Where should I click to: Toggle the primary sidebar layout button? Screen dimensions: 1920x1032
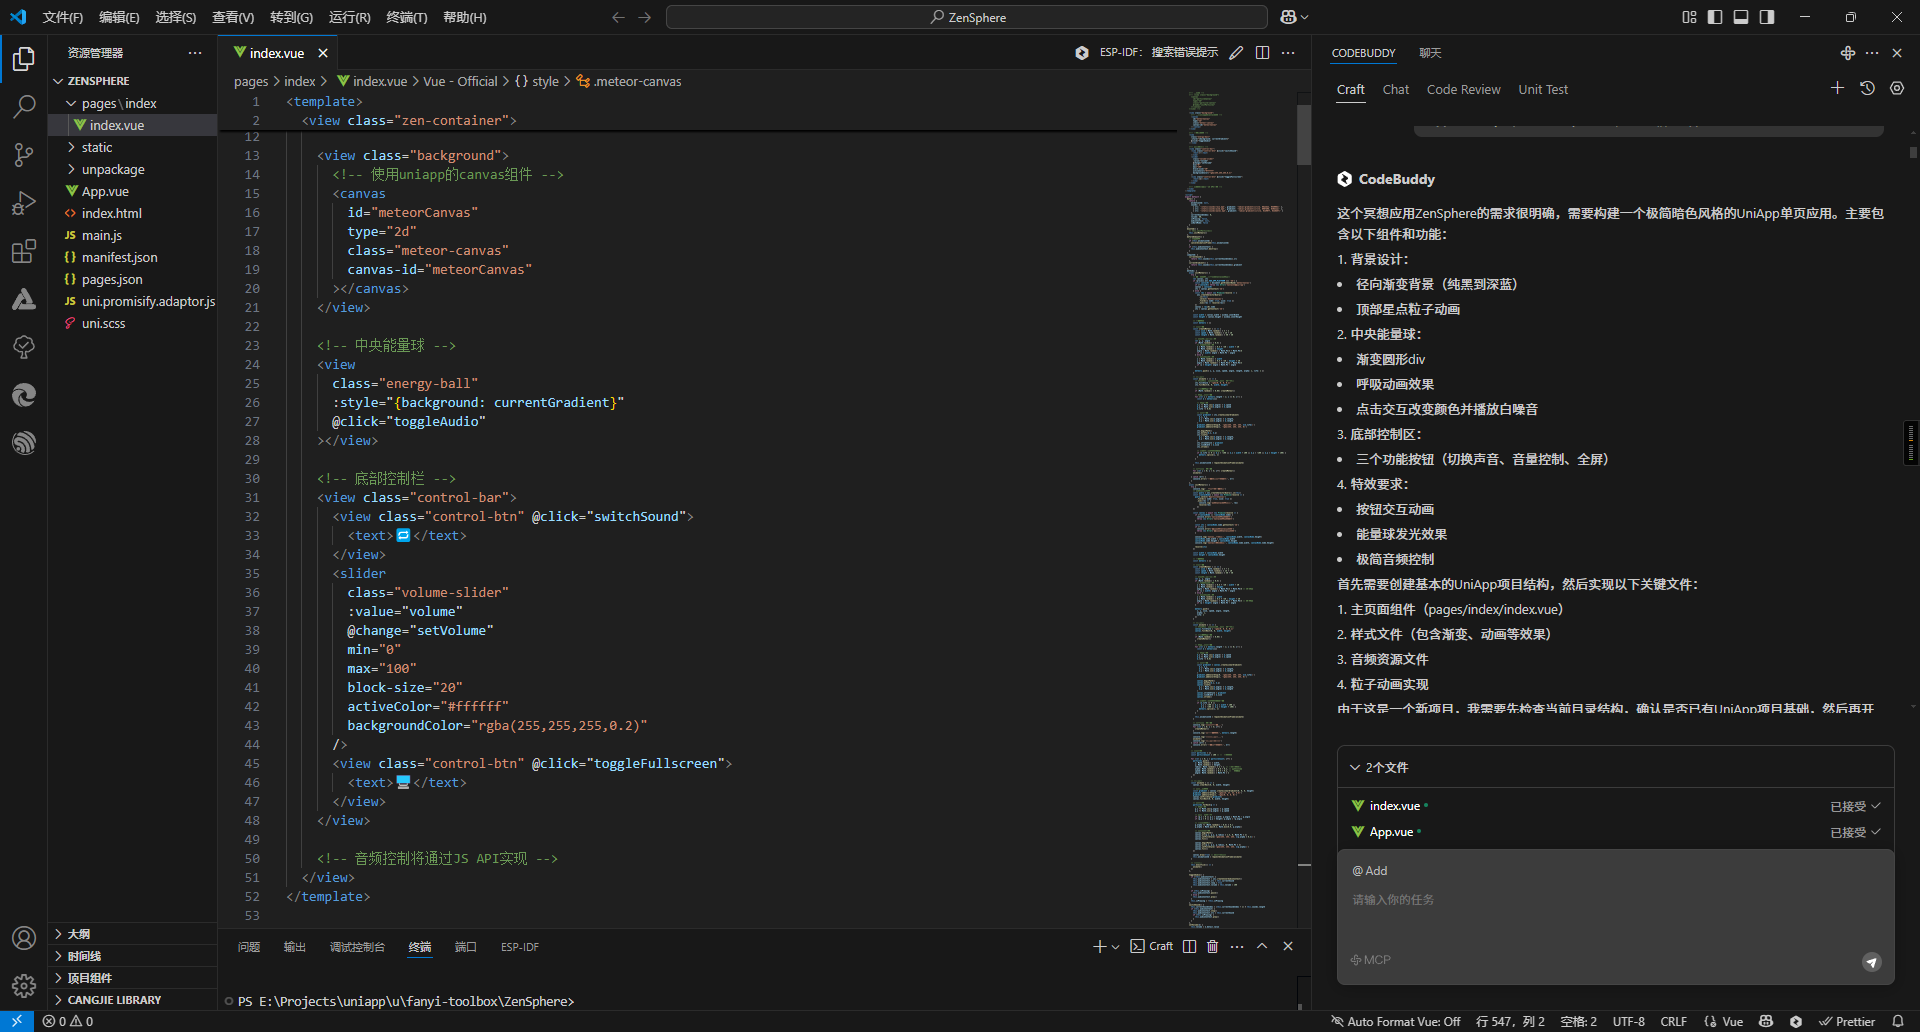pos(1715,17)
